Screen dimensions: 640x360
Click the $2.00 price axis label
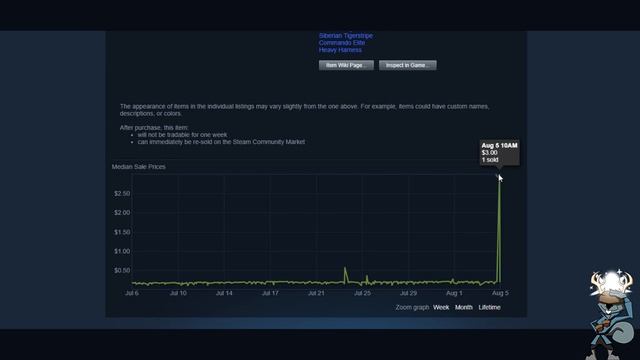coord(122,213)
